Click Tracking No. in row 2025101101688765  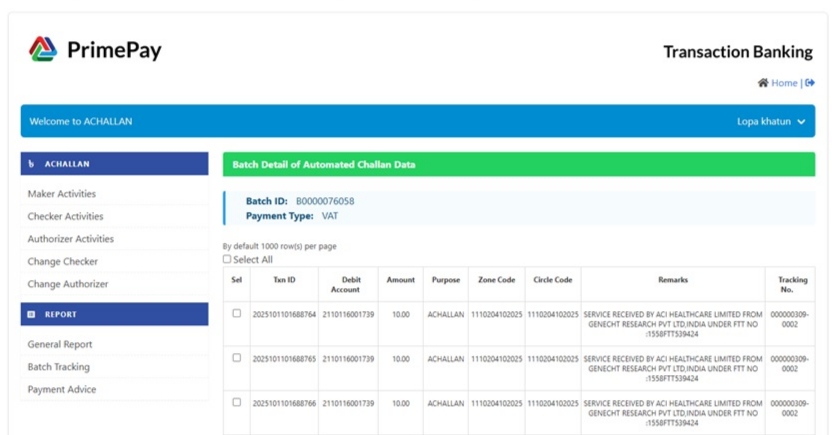[x=790, y=364]
